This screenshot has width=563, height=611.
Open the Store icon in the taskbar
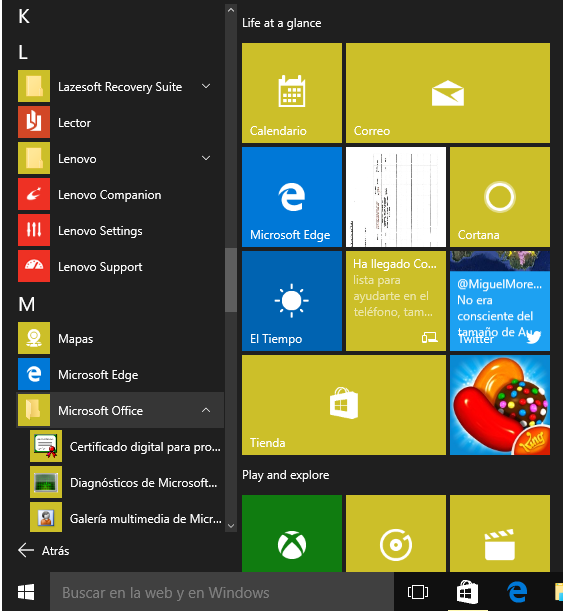467,592
